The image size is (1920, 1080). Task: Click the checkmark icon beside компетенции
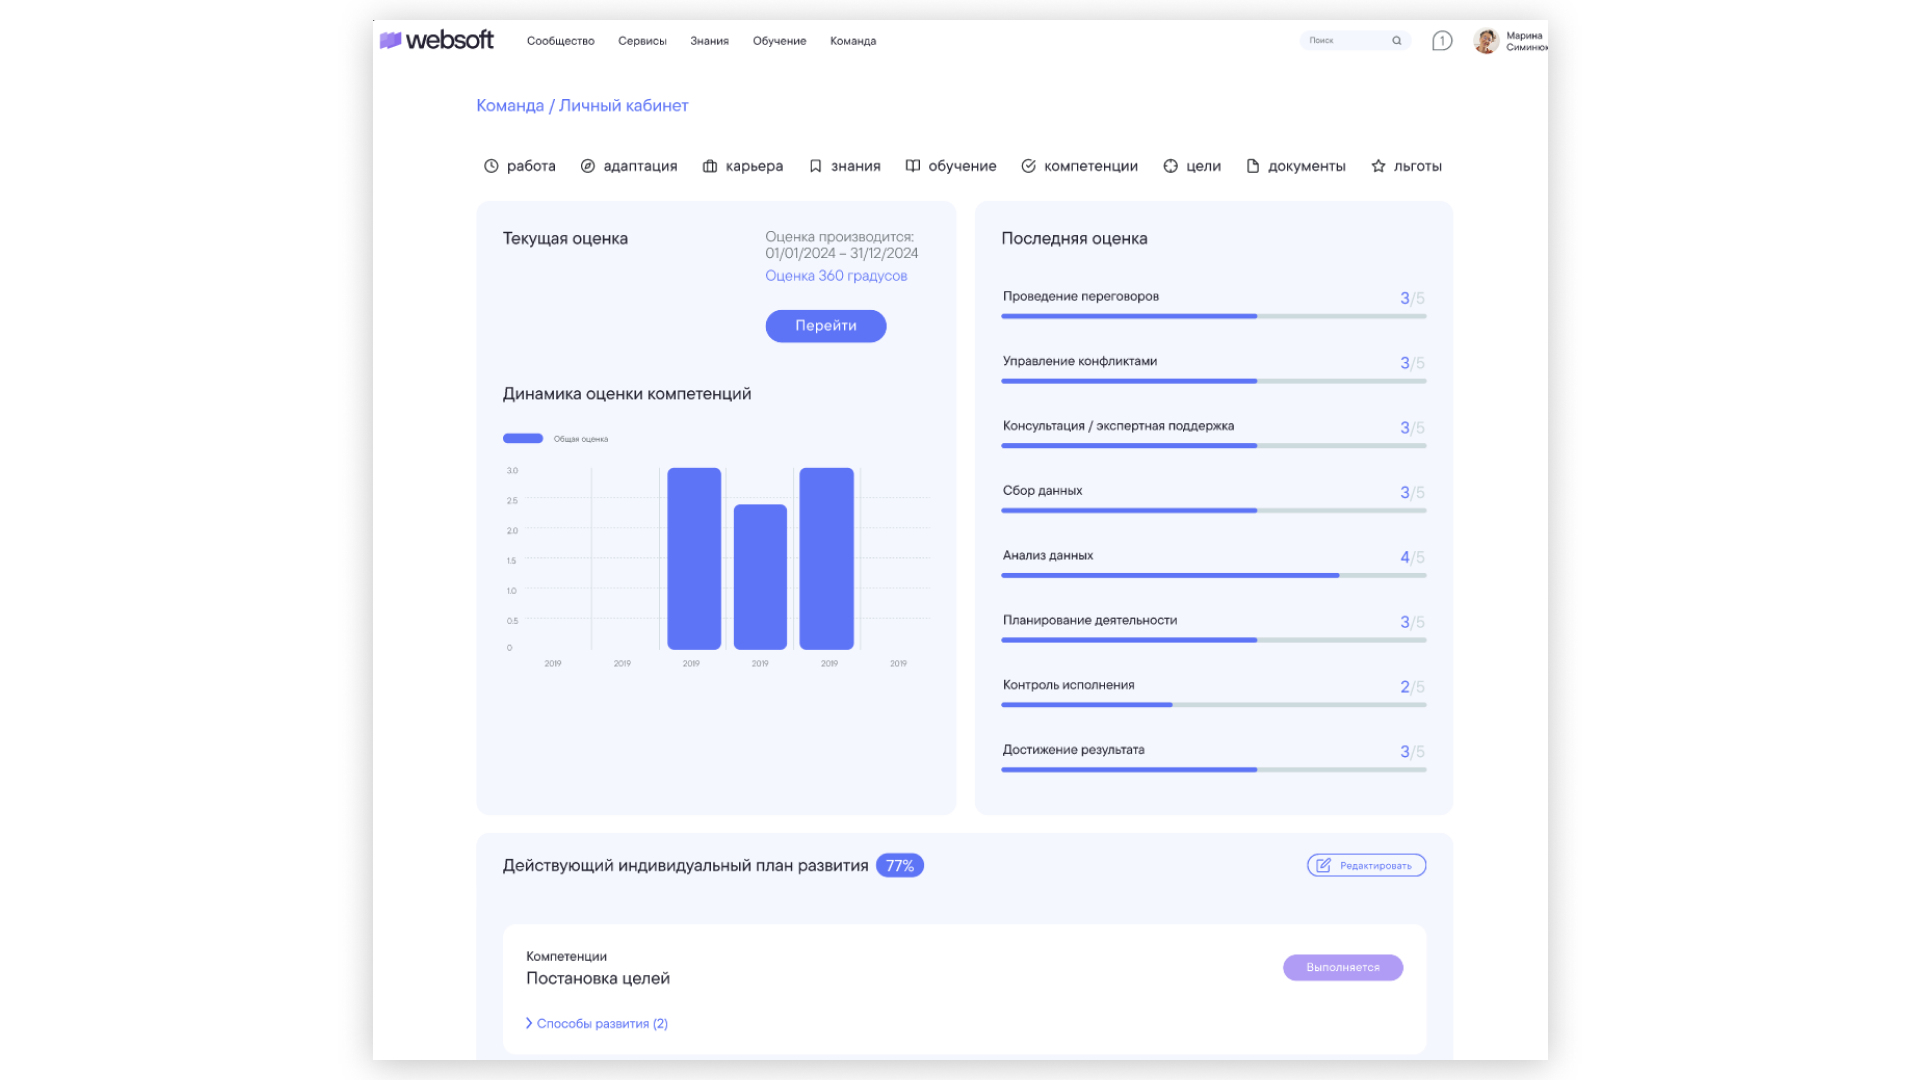(1029, 166)
